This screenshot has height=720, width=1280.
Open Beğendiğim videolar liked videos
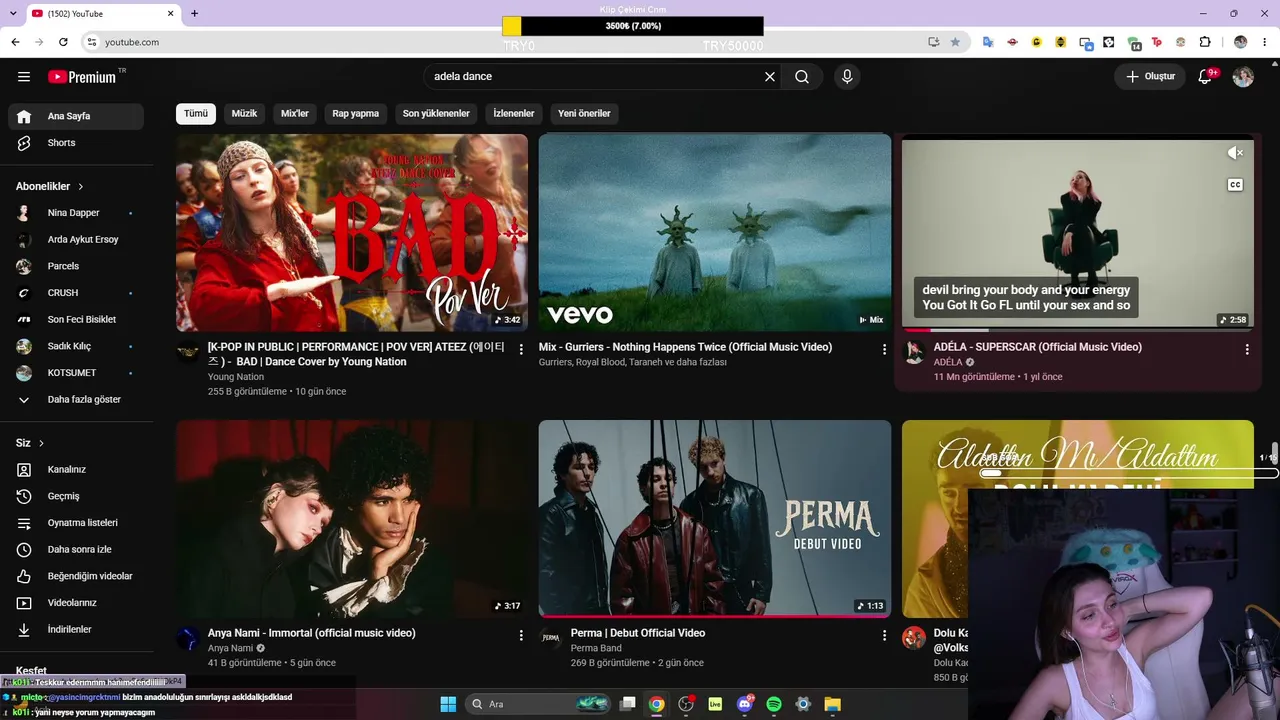click(x=76, y=576)
